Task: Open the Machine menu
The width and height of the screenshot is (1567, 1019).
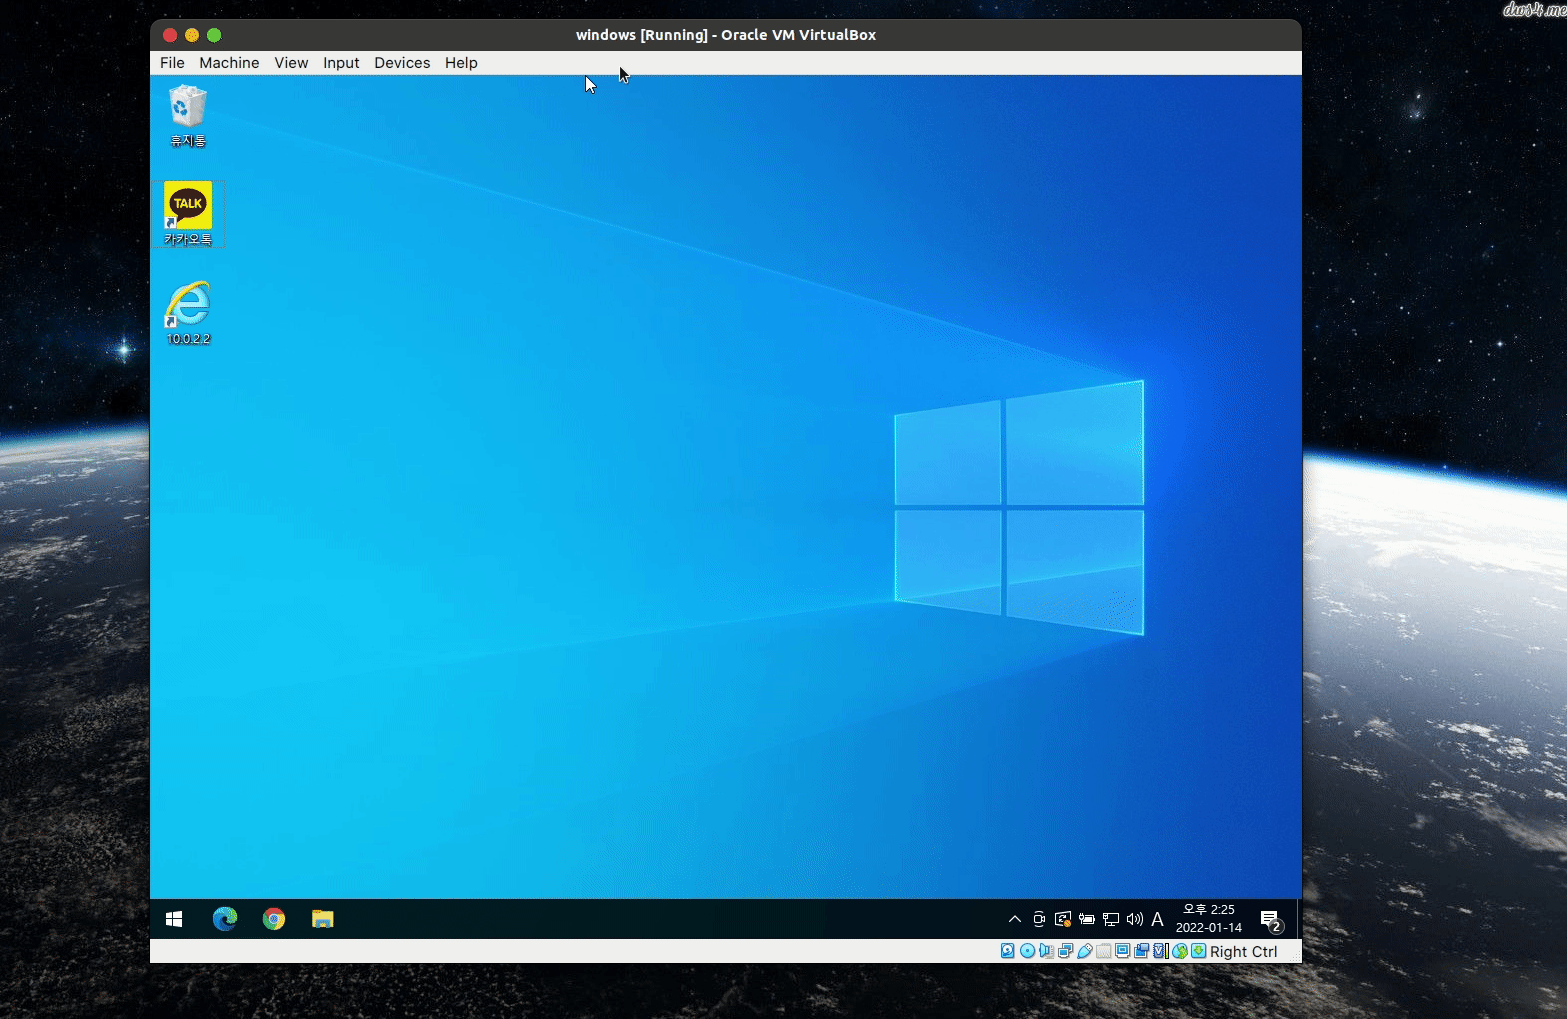Action: pyautogui.click(x=229, y=62)
